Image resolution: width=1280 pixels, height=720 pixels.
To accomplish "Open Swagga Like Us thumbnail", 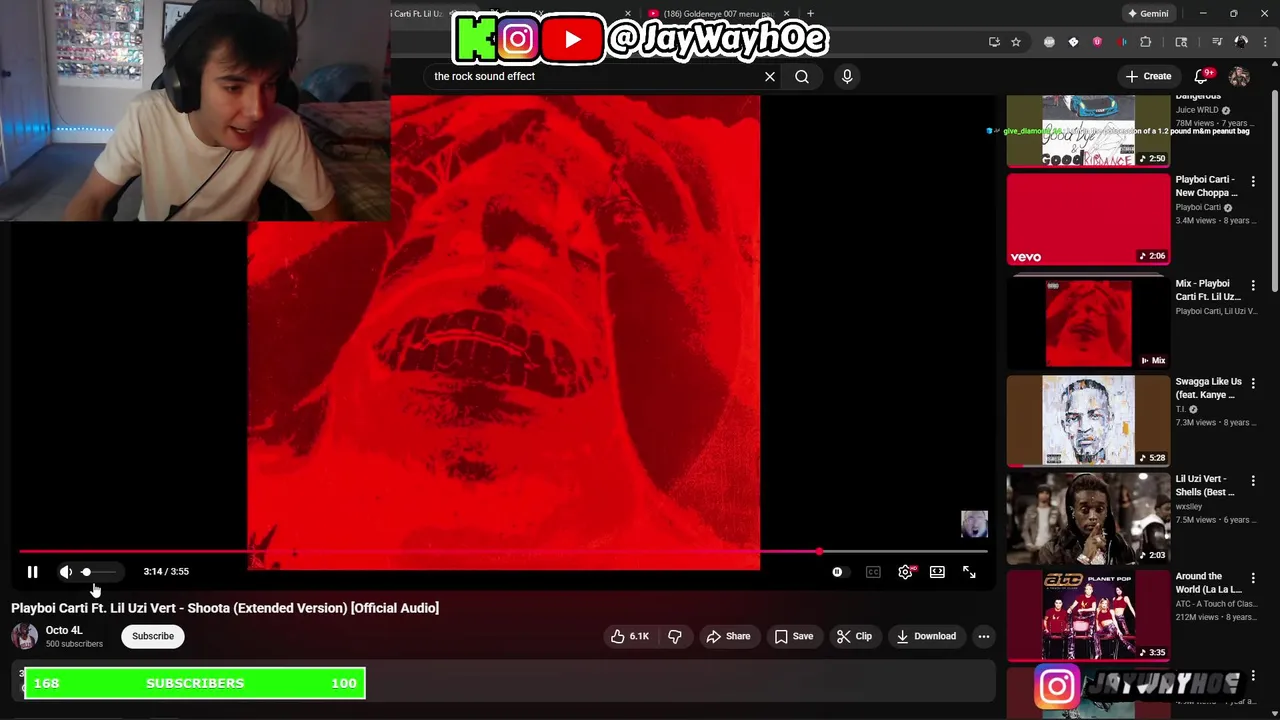I will point(1088,420).
